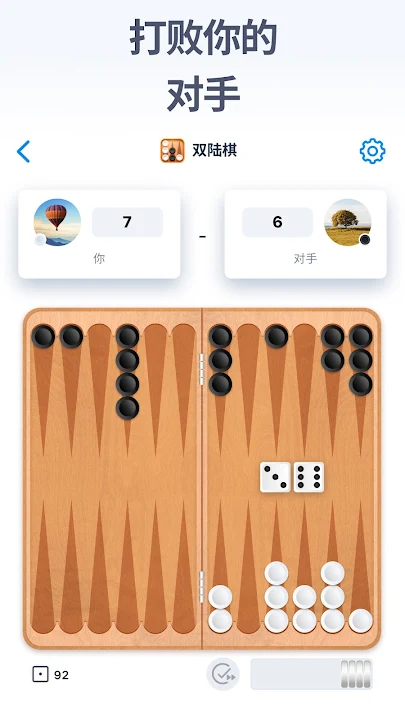The image size is (405, 720).
Task: Tap the borne-off checkers tray
Action: pyautogui.click(x=311, y=674)
